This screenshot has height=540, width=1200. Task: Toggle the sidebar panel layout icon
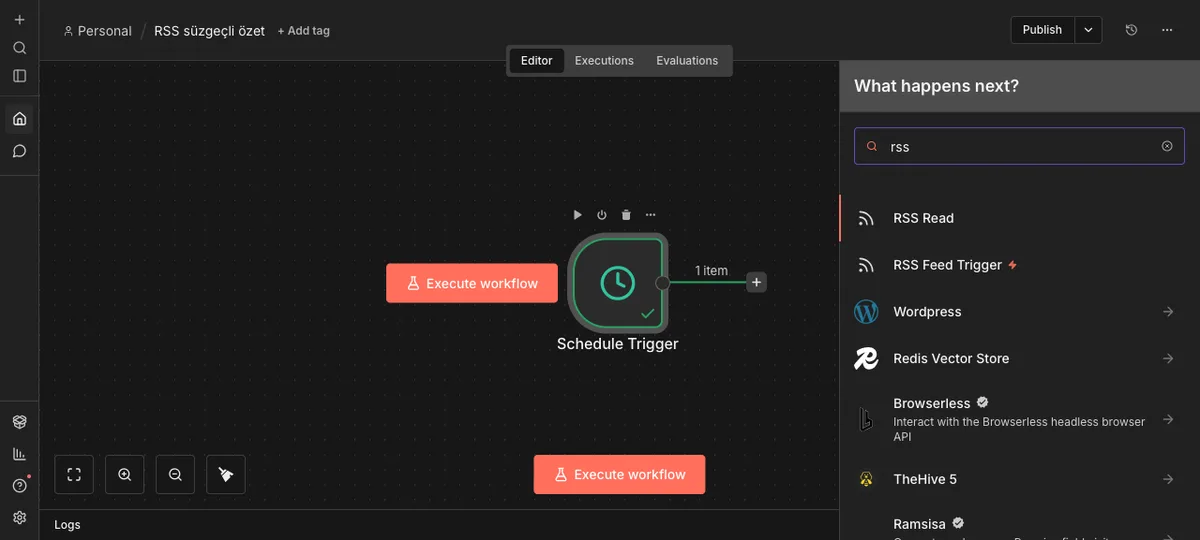point(19,76)
